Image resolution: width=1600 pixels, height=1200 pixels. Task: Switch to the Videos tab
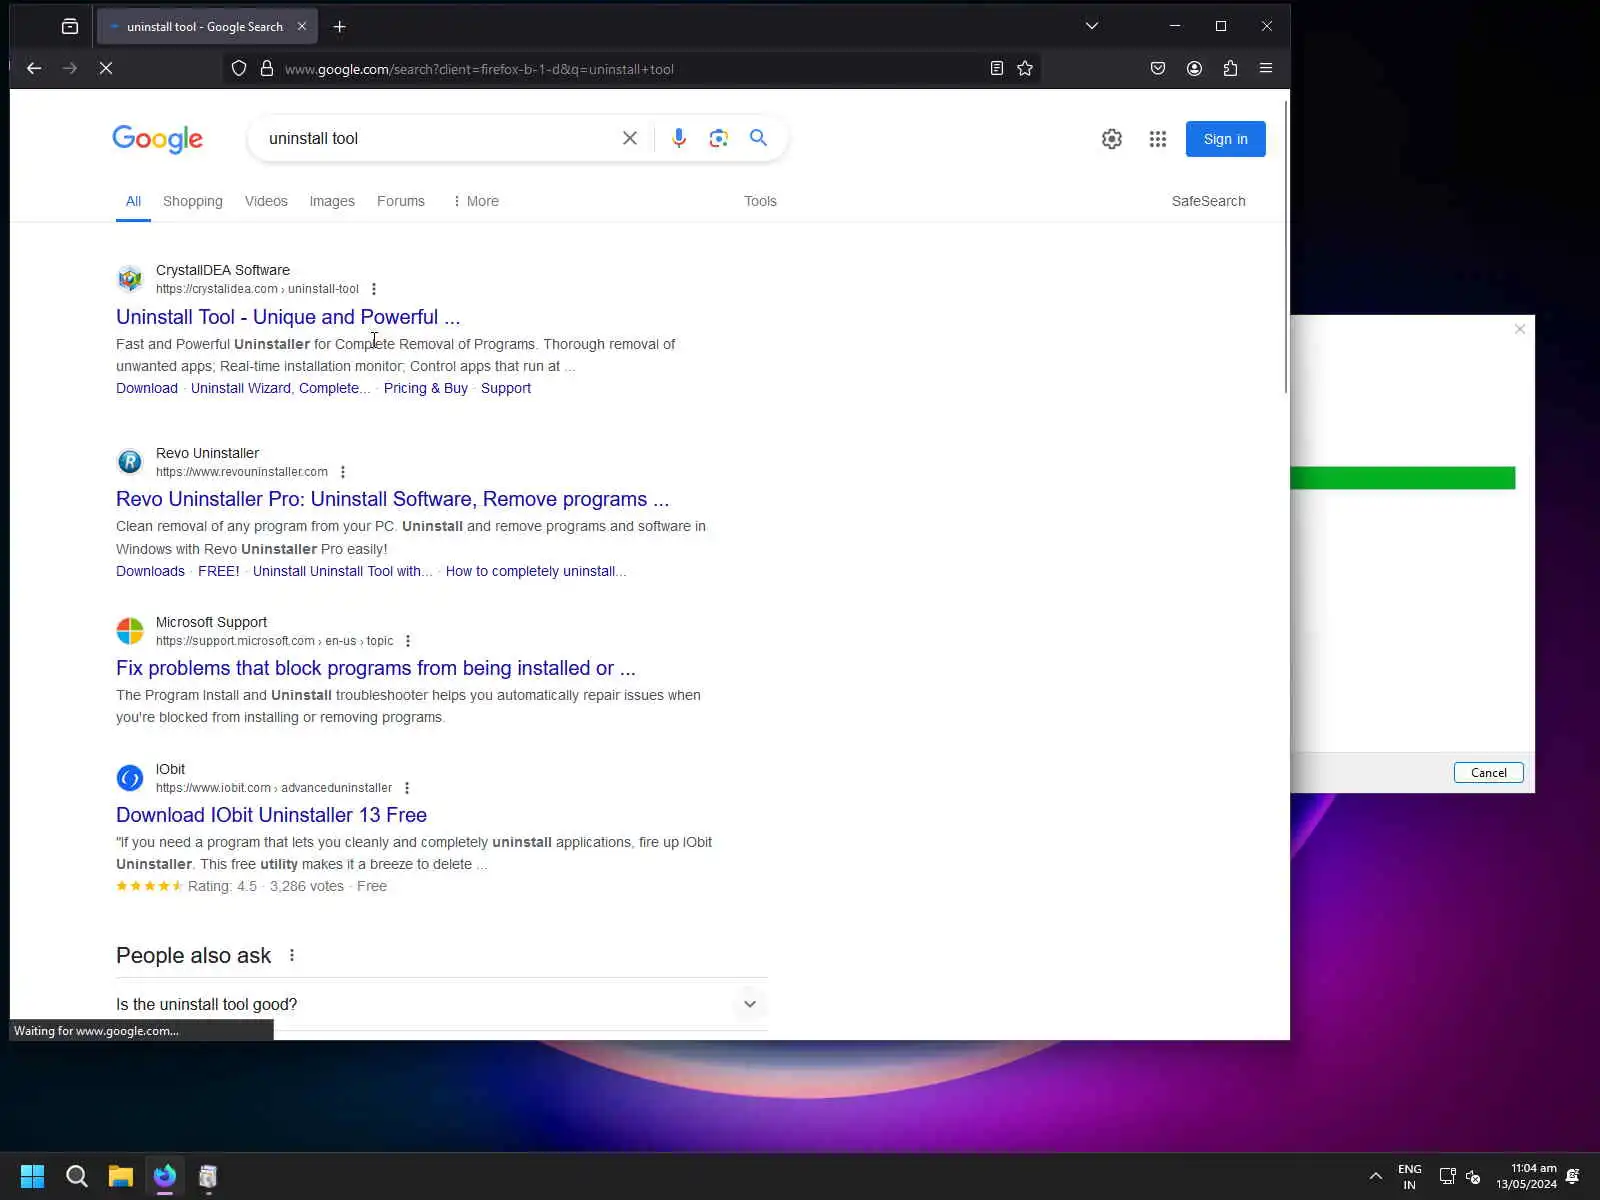[x=266, y=201]
